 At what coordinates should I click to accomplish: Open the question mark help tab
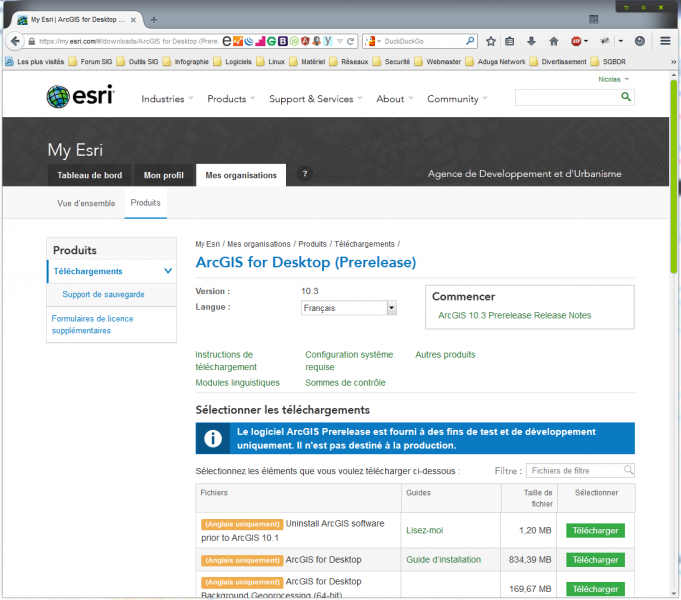click(305, 174)
